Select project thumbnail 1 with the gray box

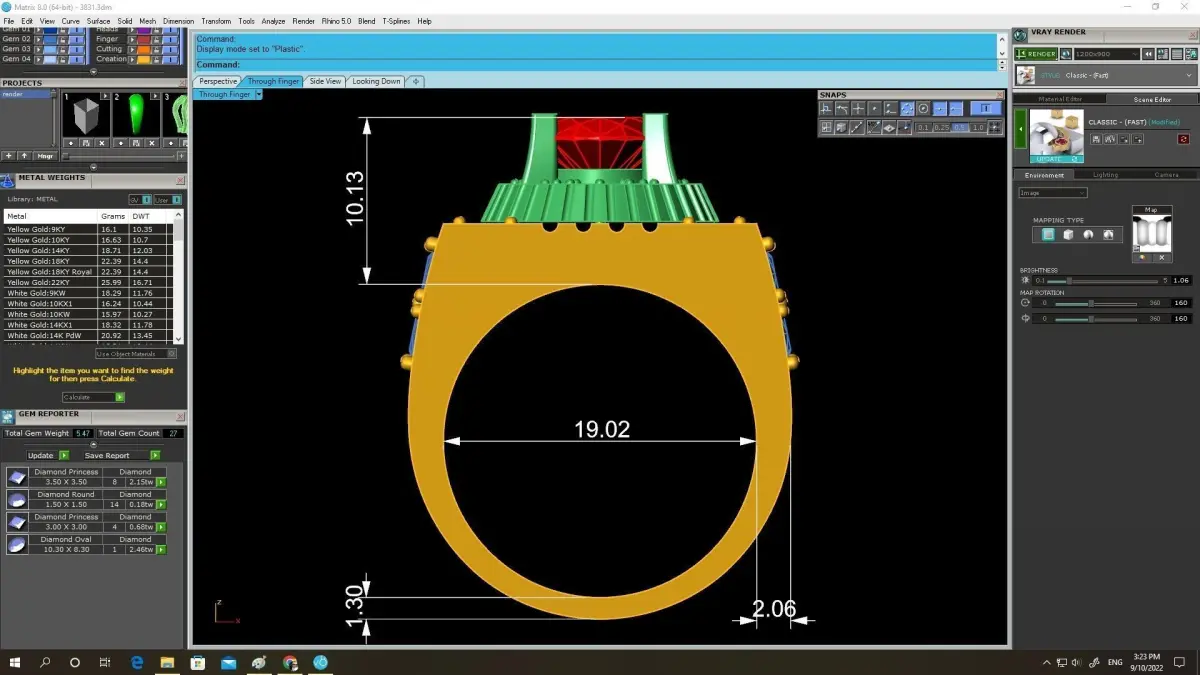[x=87, y=116]
